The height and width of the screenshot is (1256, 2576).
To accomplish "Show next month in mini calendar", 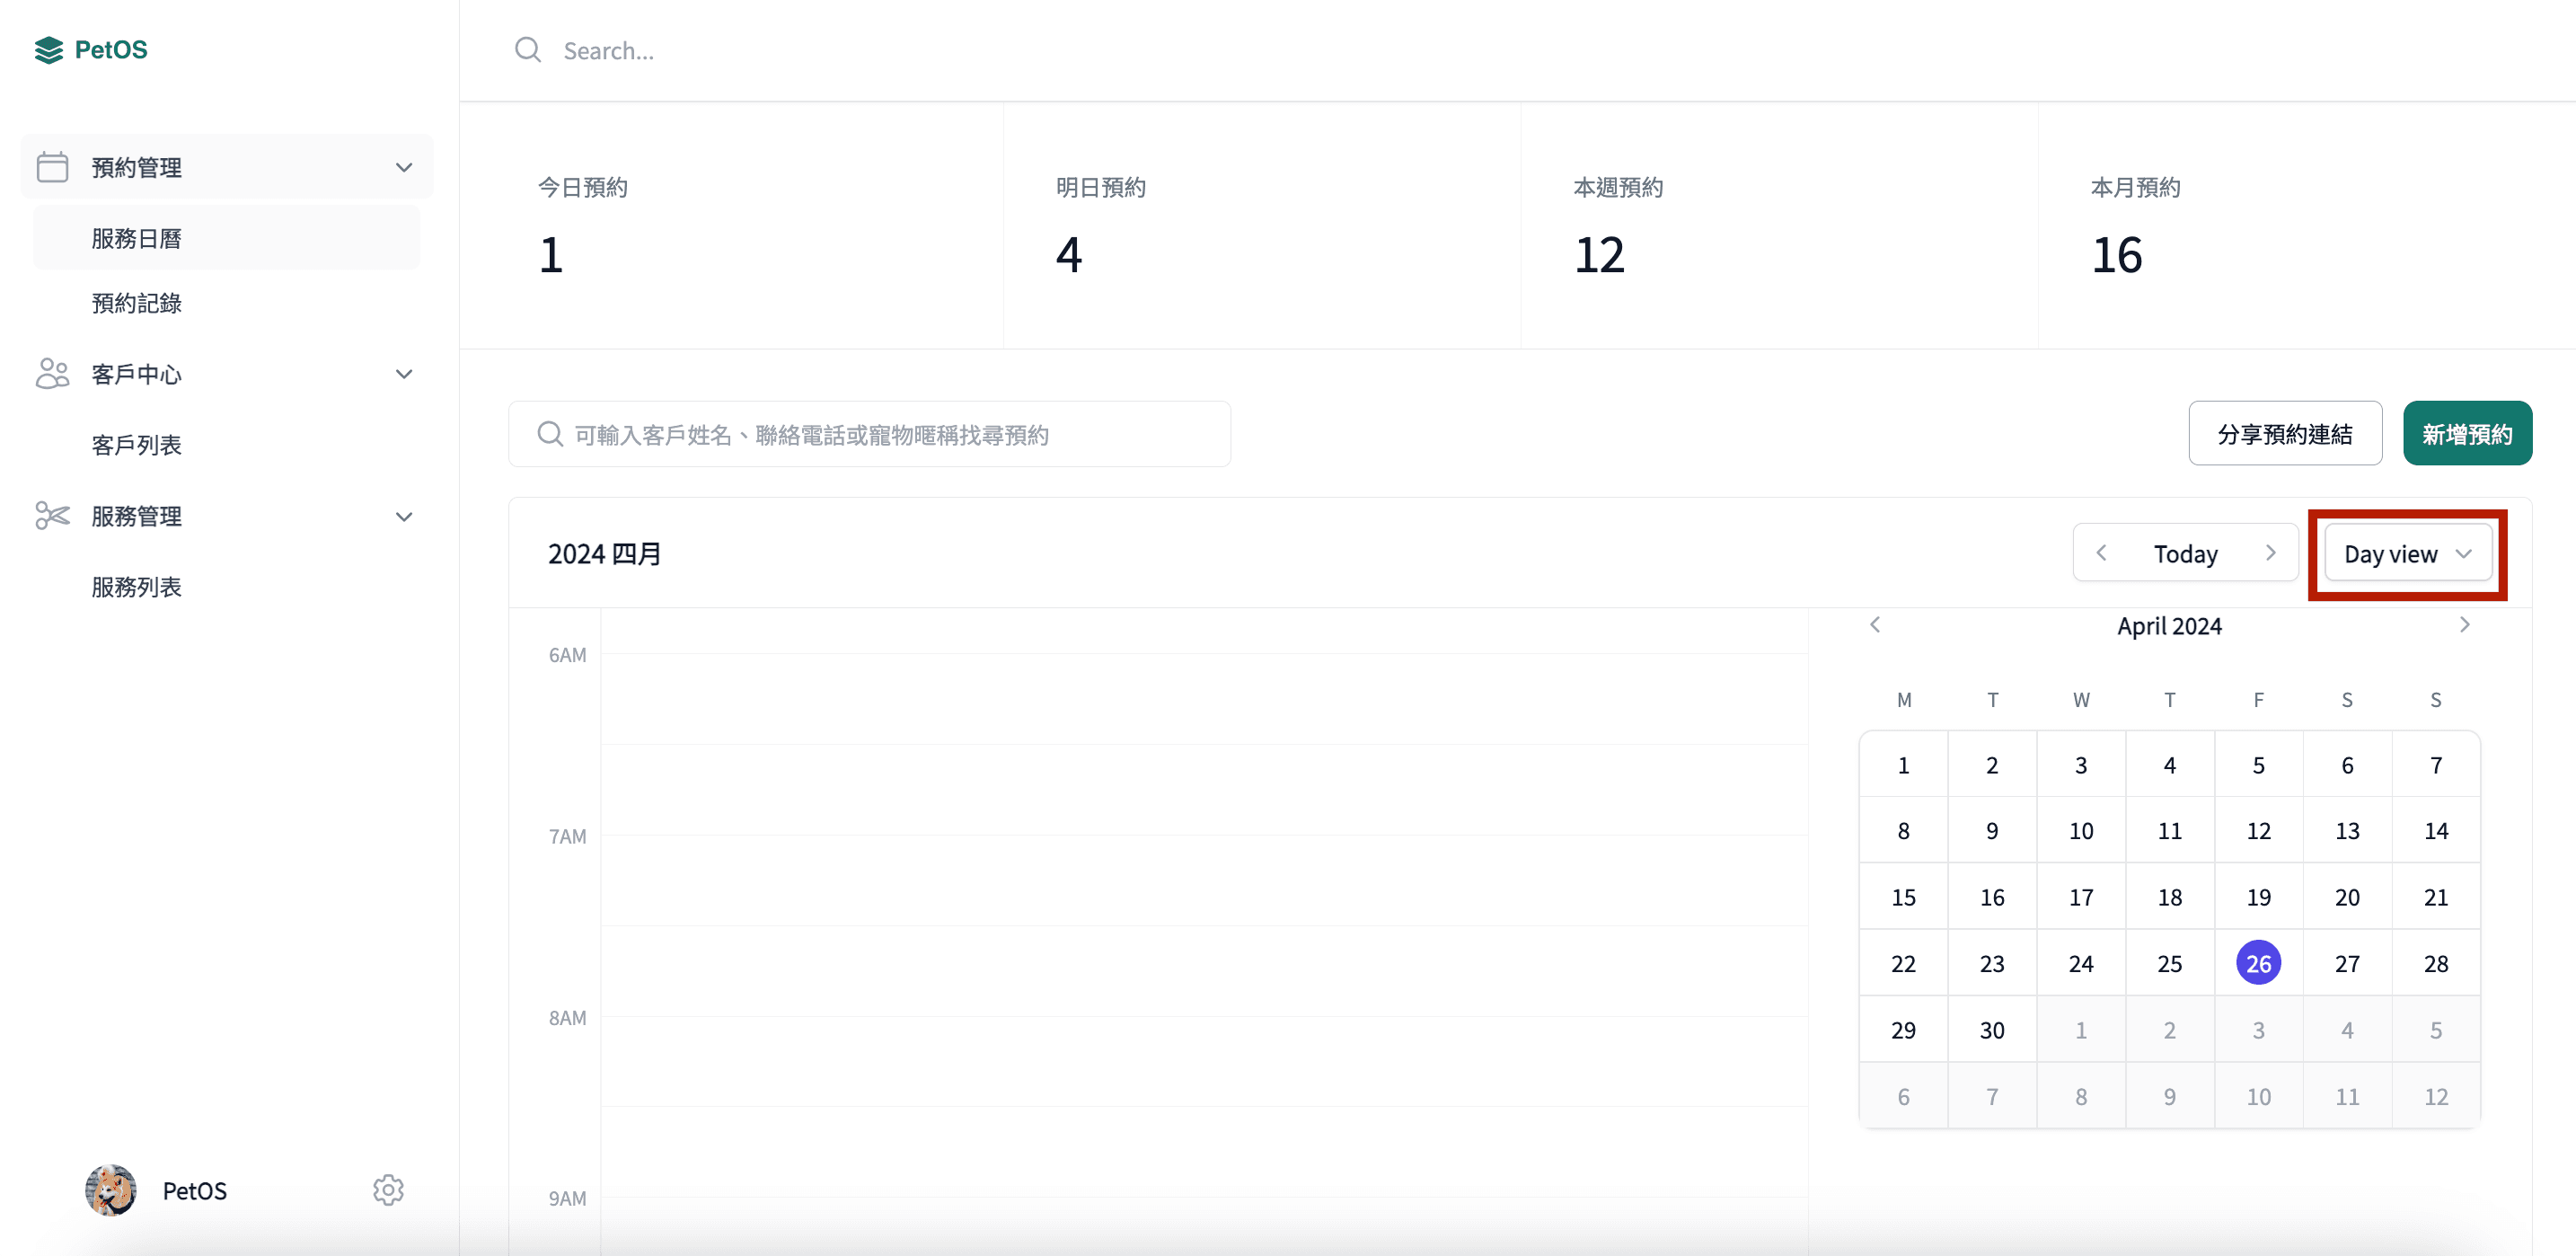I will [2464, 625].
